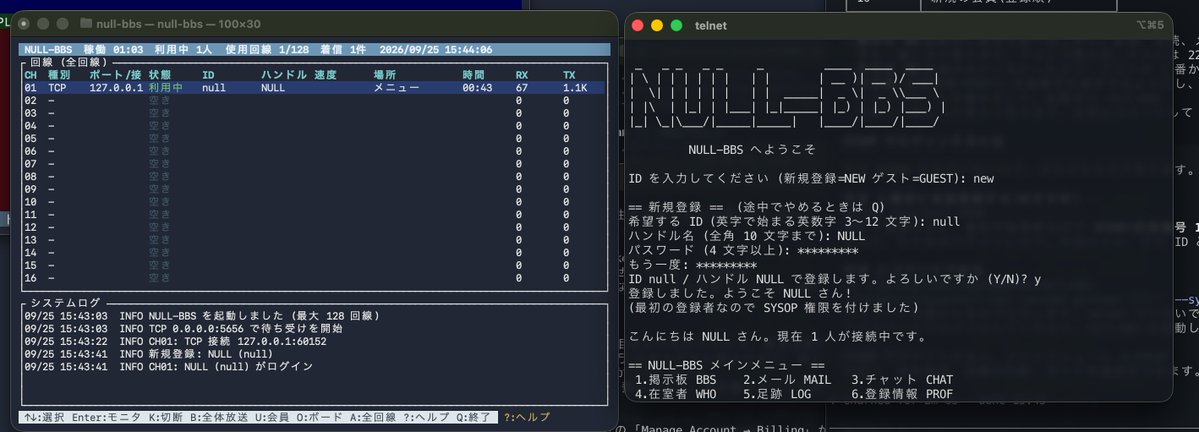Click the CH01: TCP 接続 127.0.0.1:60152 log line

coord(175,341)
